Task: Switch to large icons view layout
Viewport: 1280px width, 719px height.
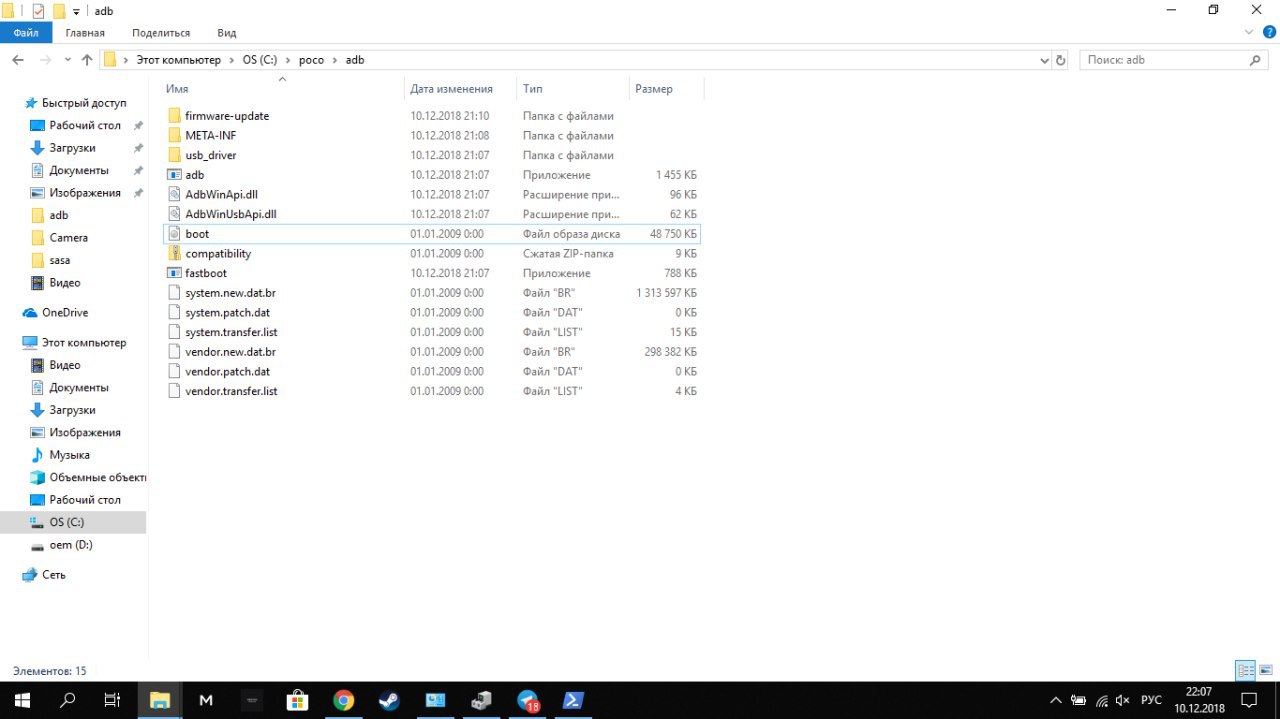Action: pos(1265,670)
